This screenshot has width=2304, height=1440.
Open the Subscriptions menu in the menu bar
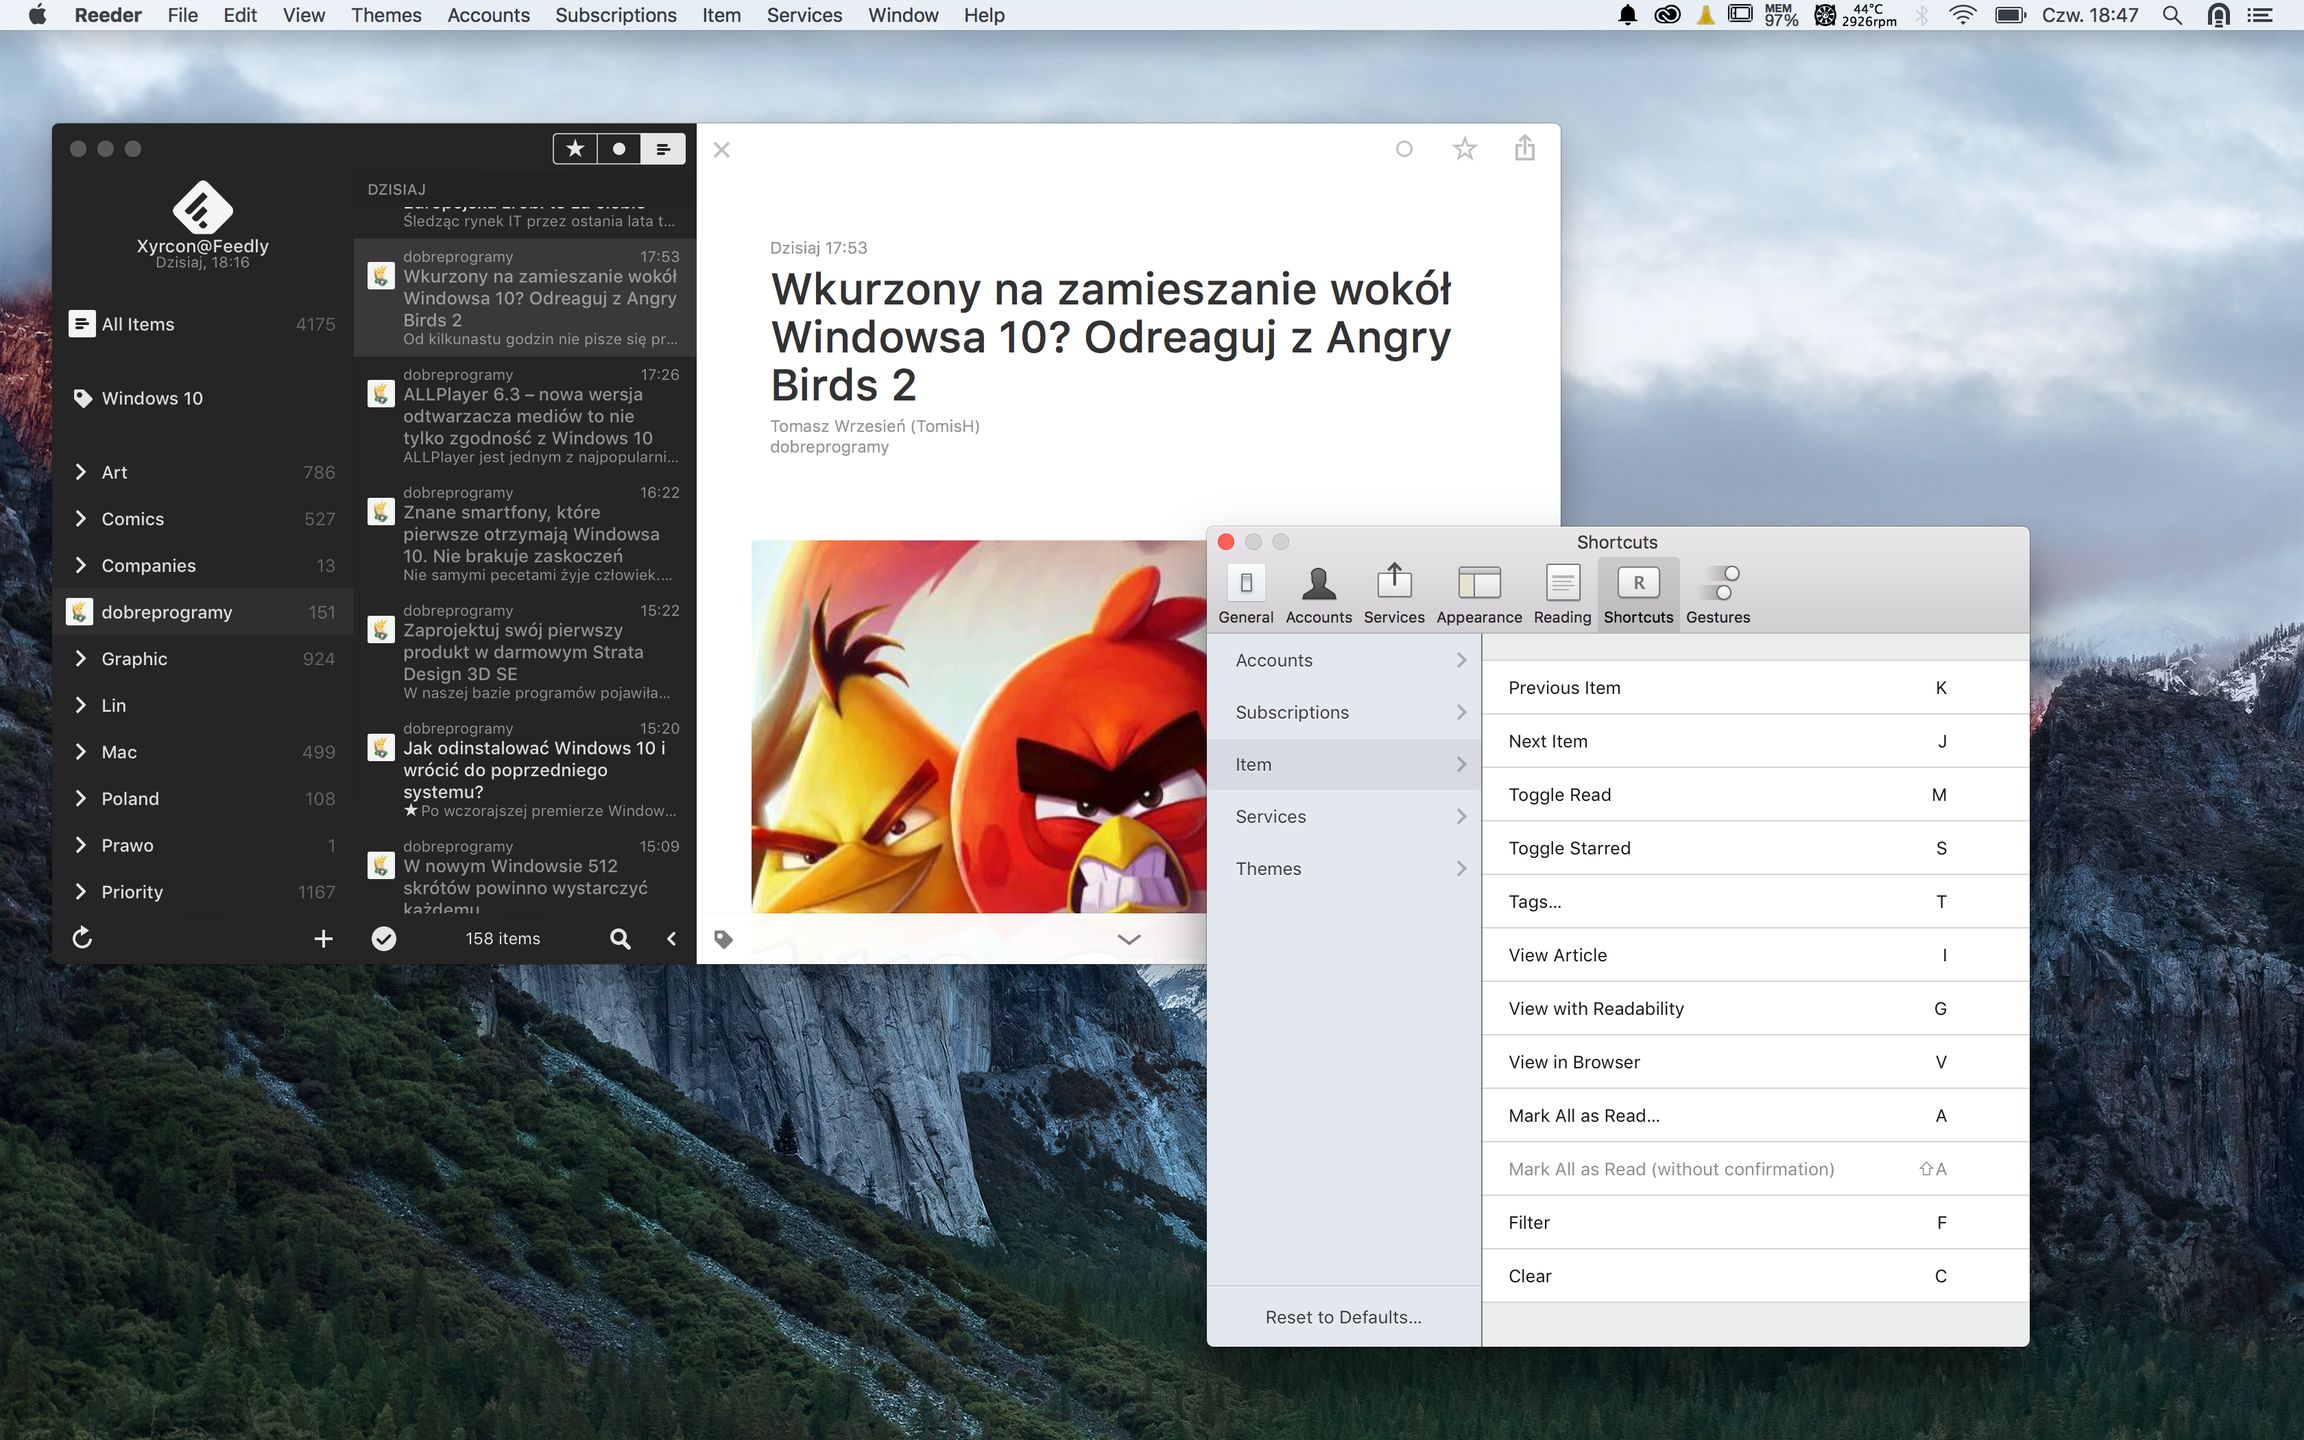pyautogui.click(x=615, y=15)
